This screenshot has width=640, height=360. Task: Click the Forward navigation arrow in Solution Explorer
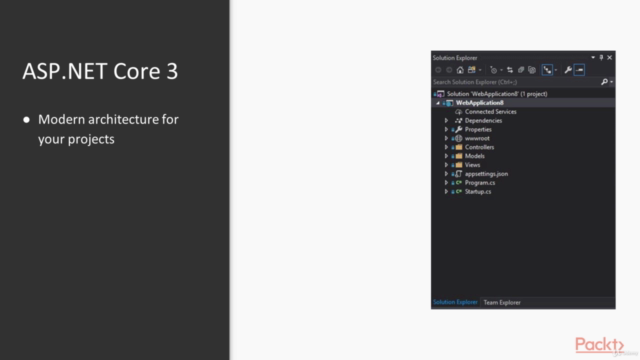449,70
